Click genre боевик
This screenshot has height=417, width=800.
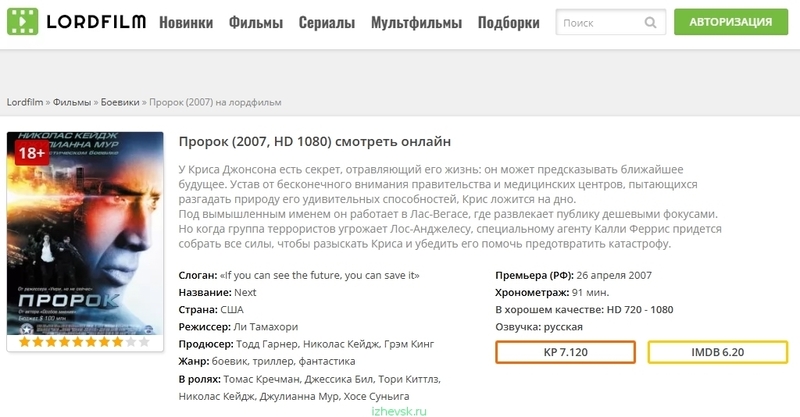click(x=228, y=361)
